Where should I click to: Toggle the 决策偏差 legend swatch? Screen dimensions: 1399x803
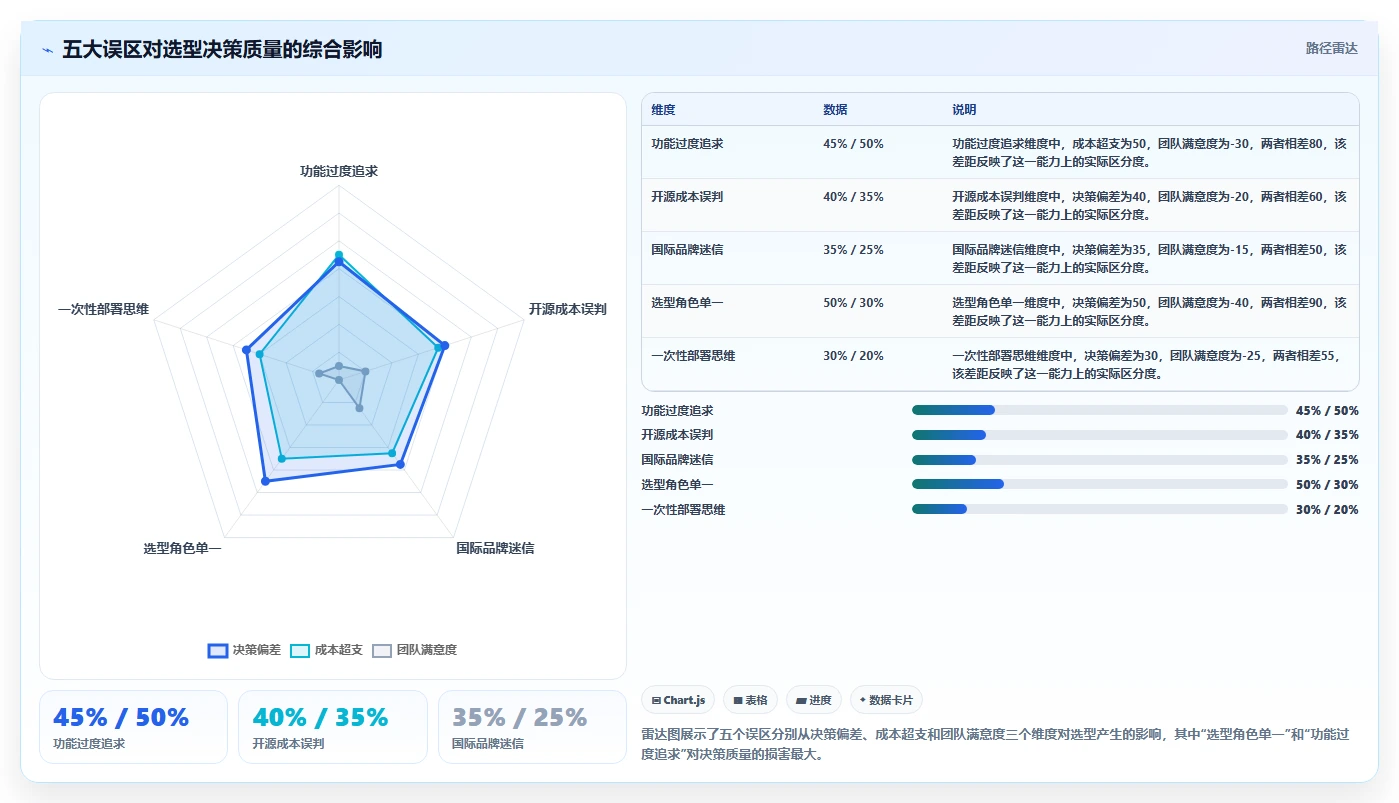[x=218, y=650]
